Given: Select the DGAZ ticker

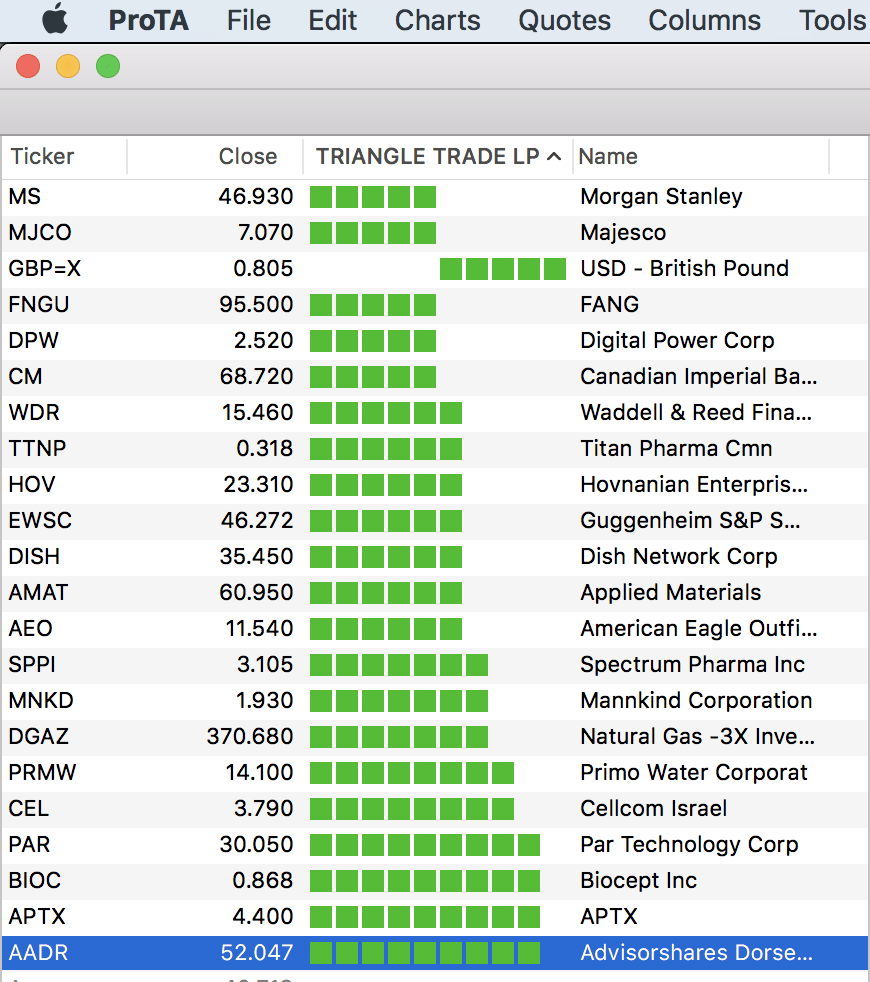Looking at the screenshot, I should pos(38,737).
